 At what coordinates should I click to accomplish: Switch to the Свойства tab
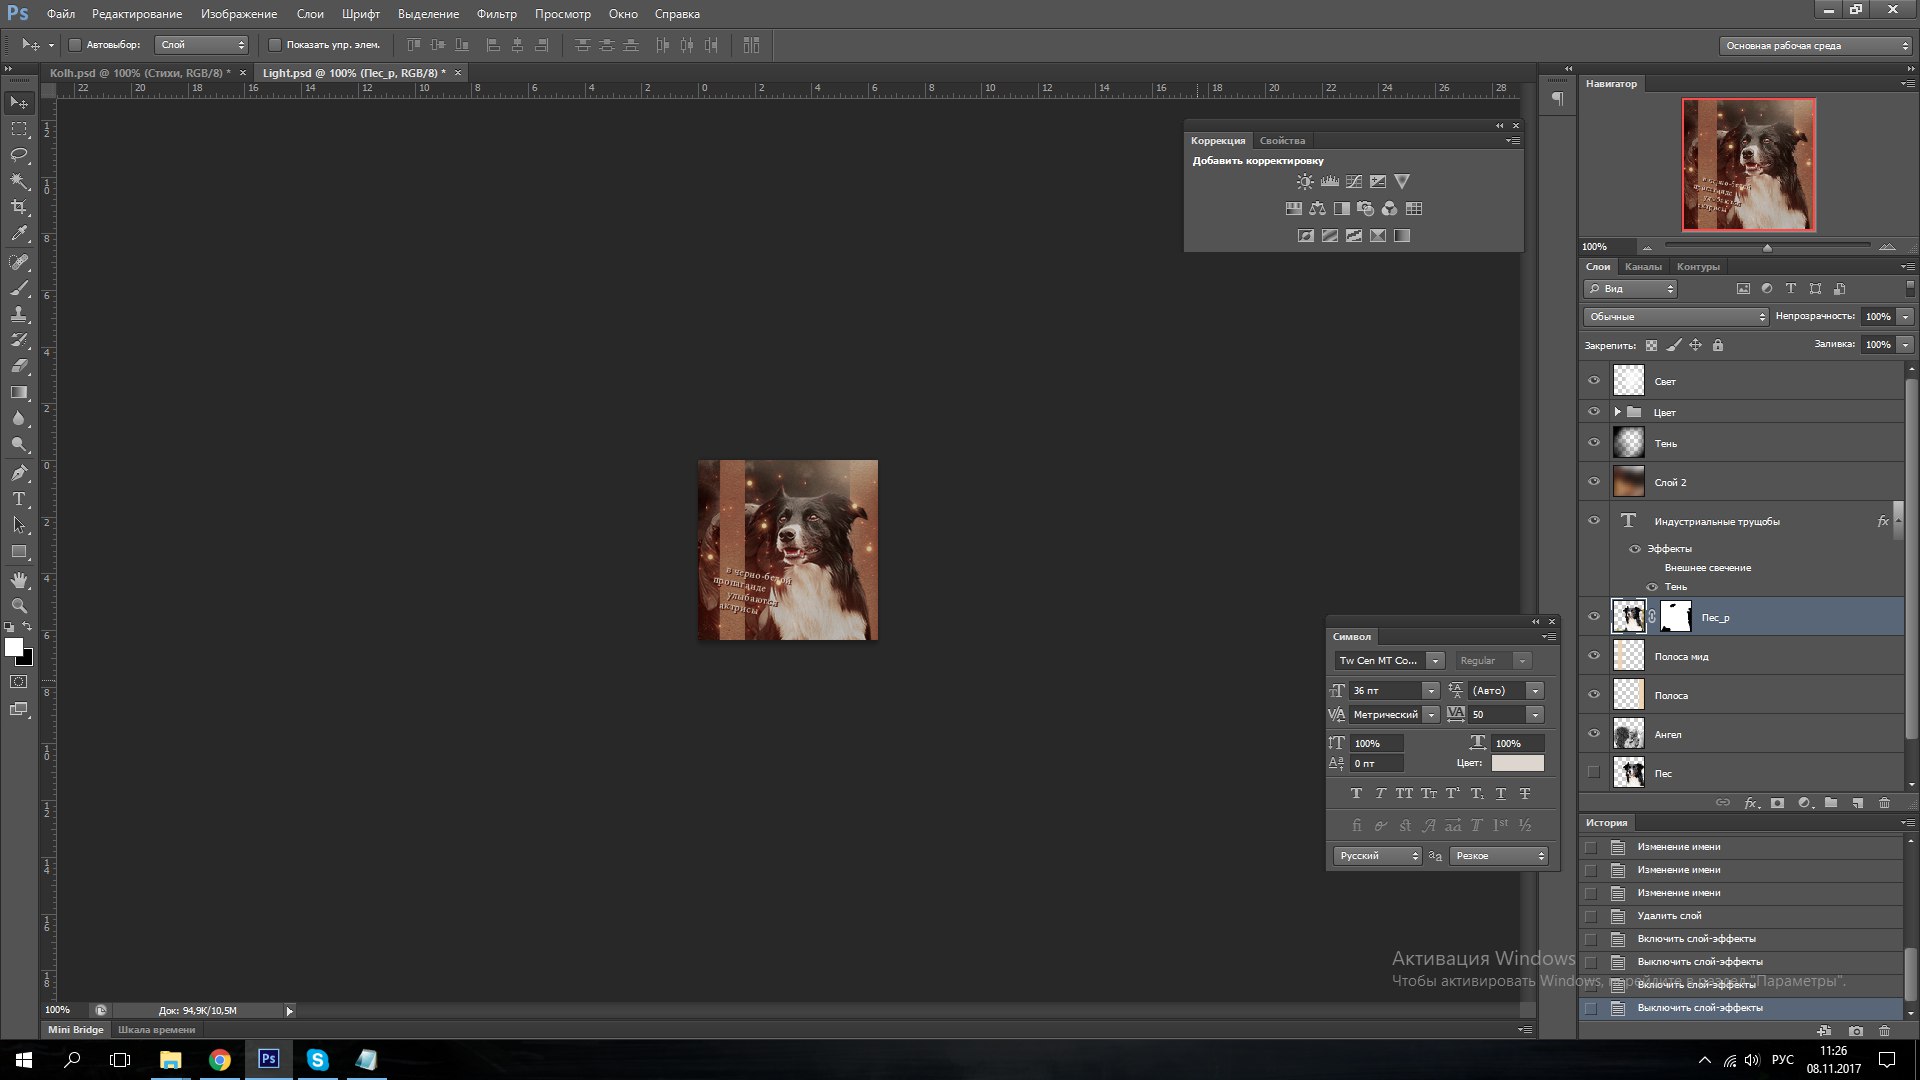[1282, 141]
